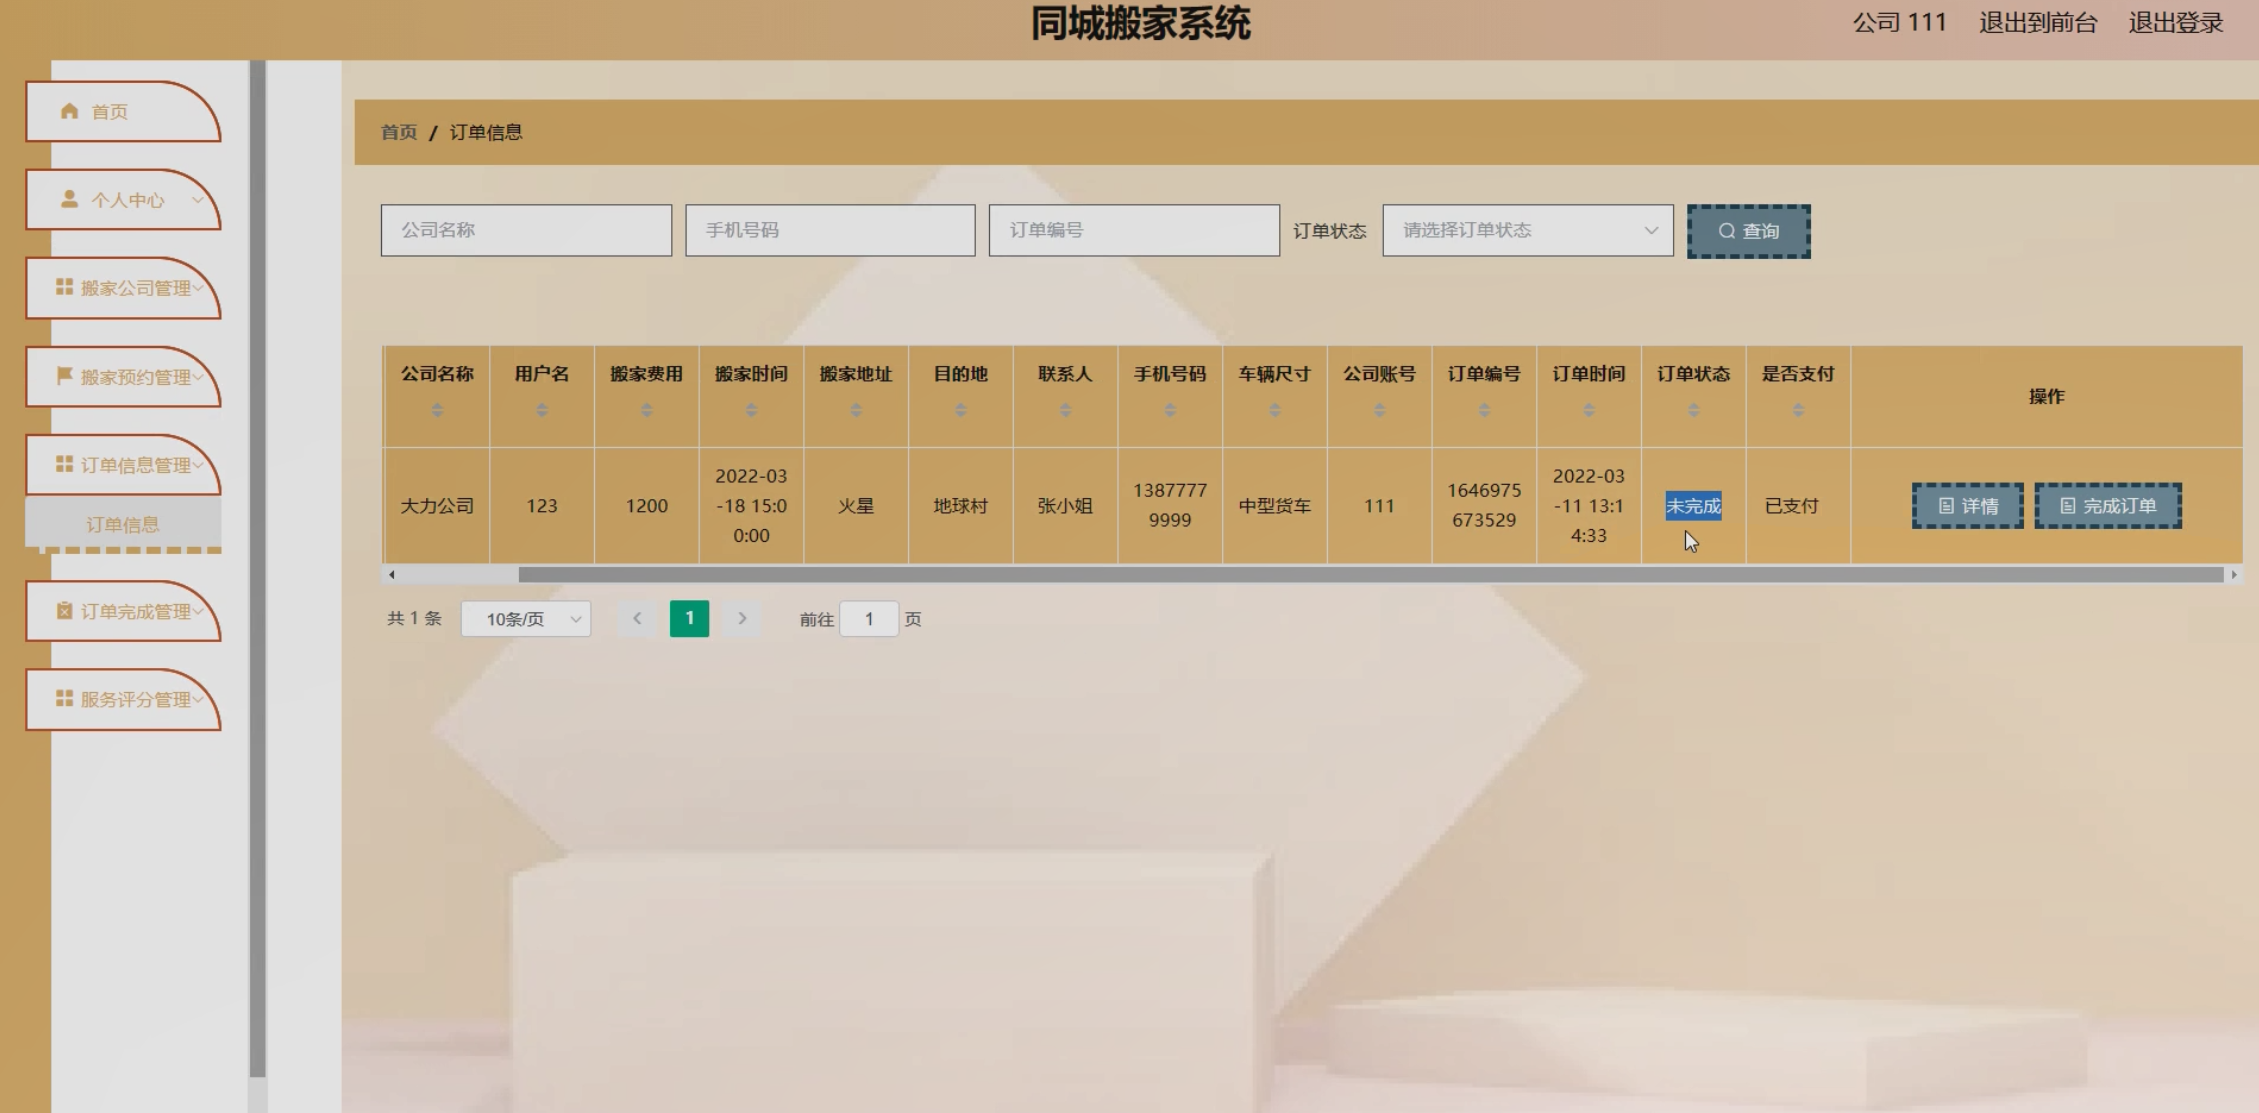Screen dimensions: 2259x1113
Task: Click the home icon in sidebar
Action: (69, 111)
